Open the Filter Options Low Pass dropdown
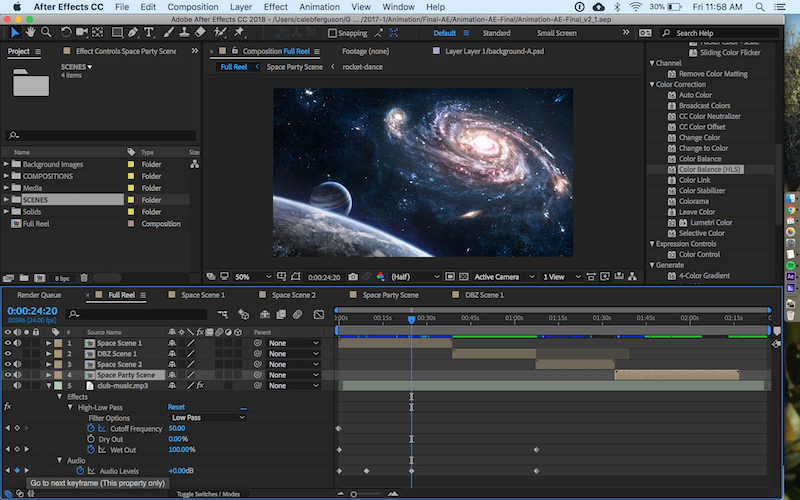 pyautogui.click(x=208, y=418)
